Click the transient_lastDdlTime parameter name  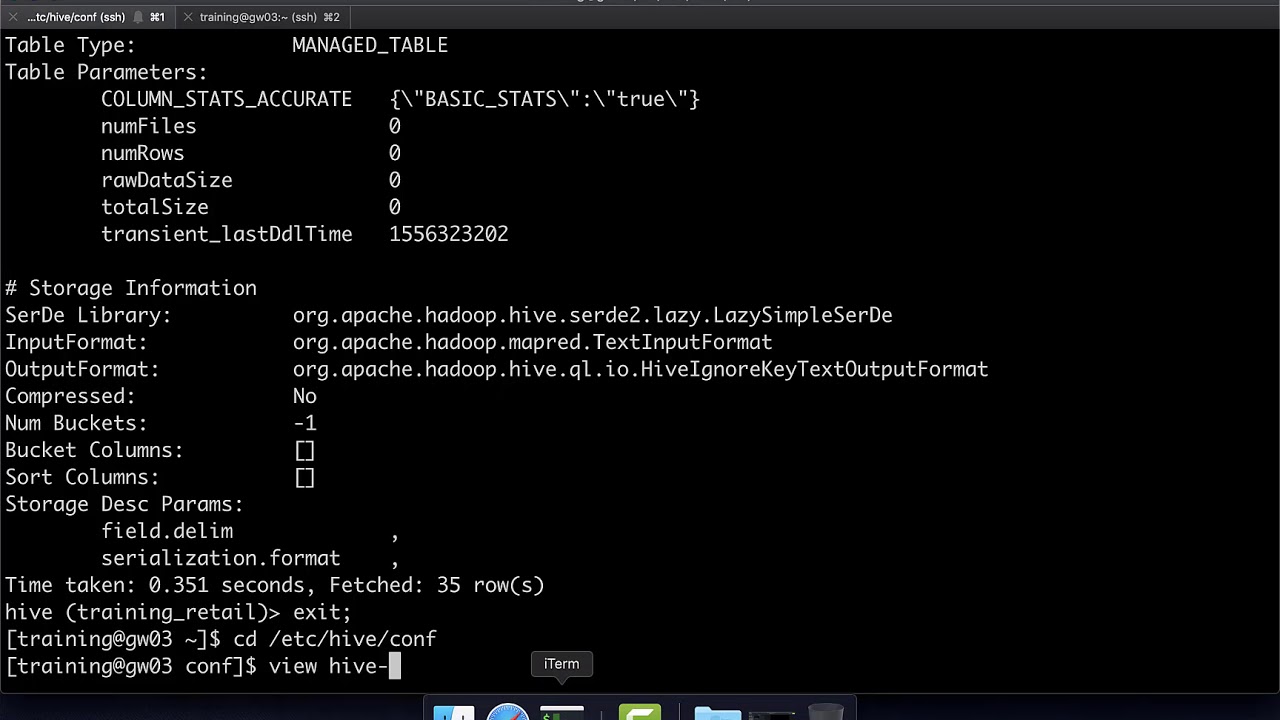click(226, 234)
